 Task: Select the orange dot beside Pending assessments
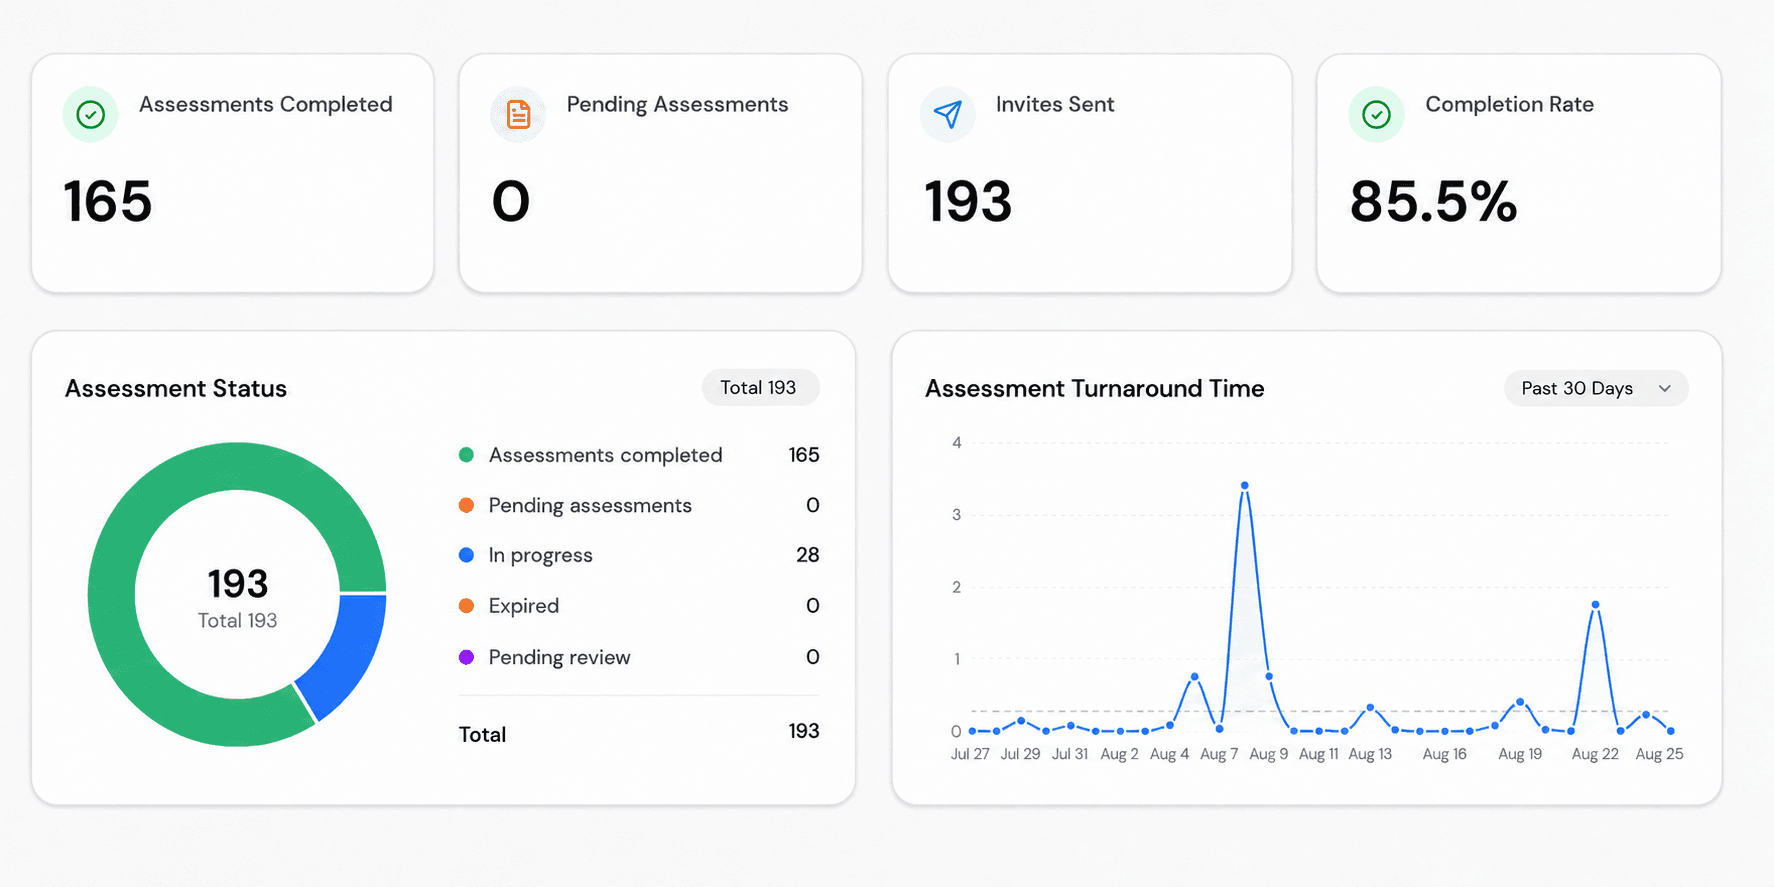point(466,505)
